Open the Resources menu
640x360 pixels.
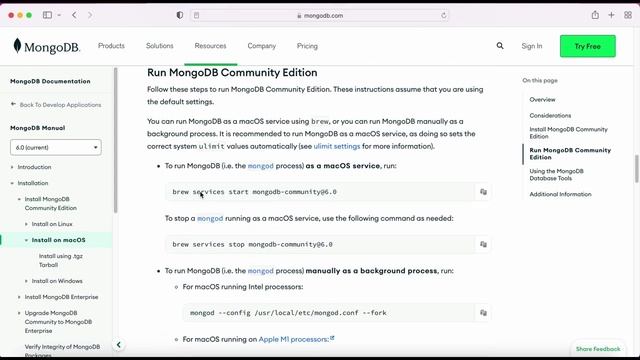coord(210,46)
